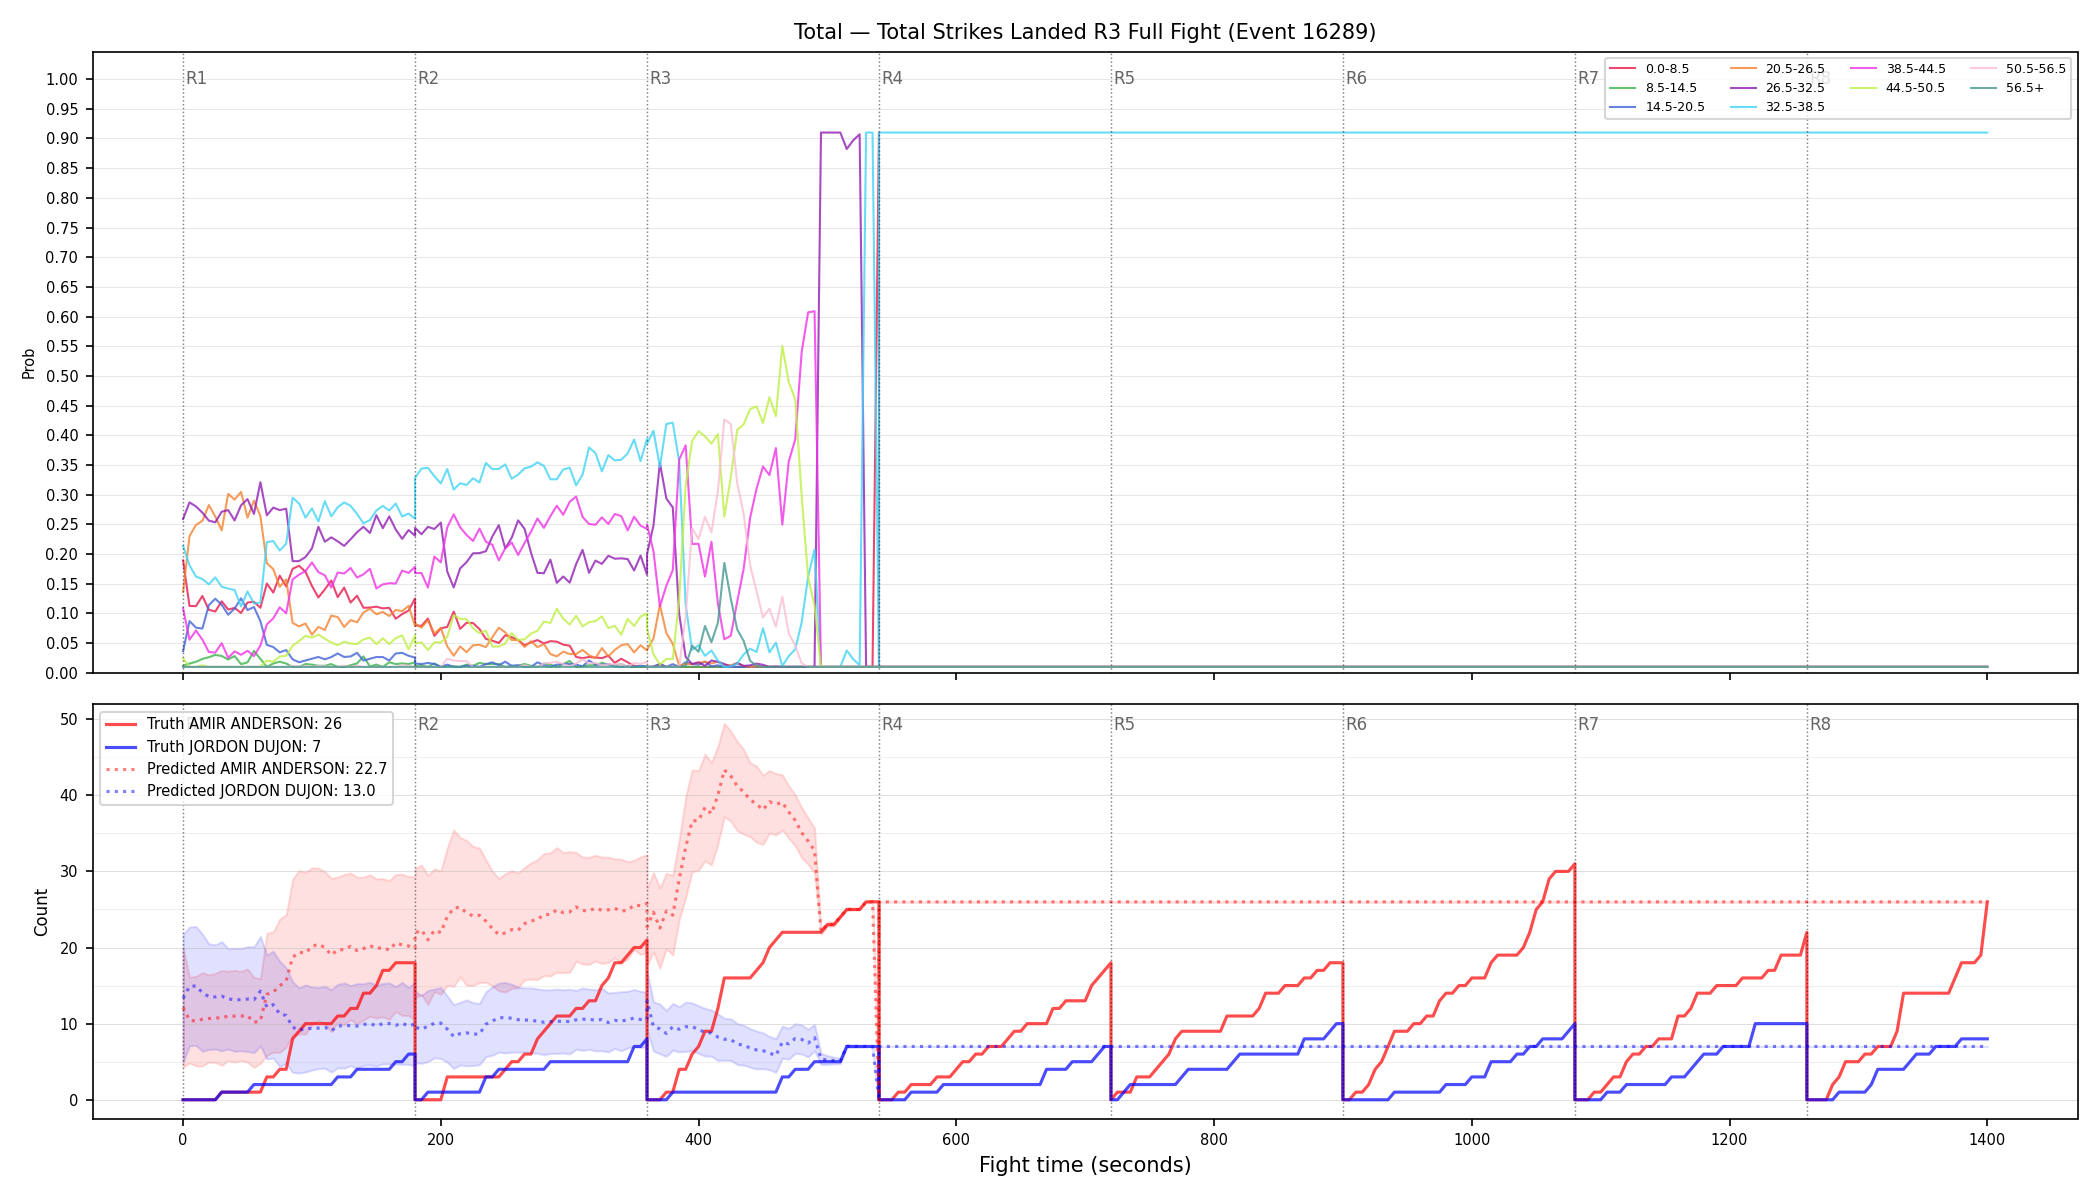Click the '44.5-50.5' legend label

click(1916, 88)
